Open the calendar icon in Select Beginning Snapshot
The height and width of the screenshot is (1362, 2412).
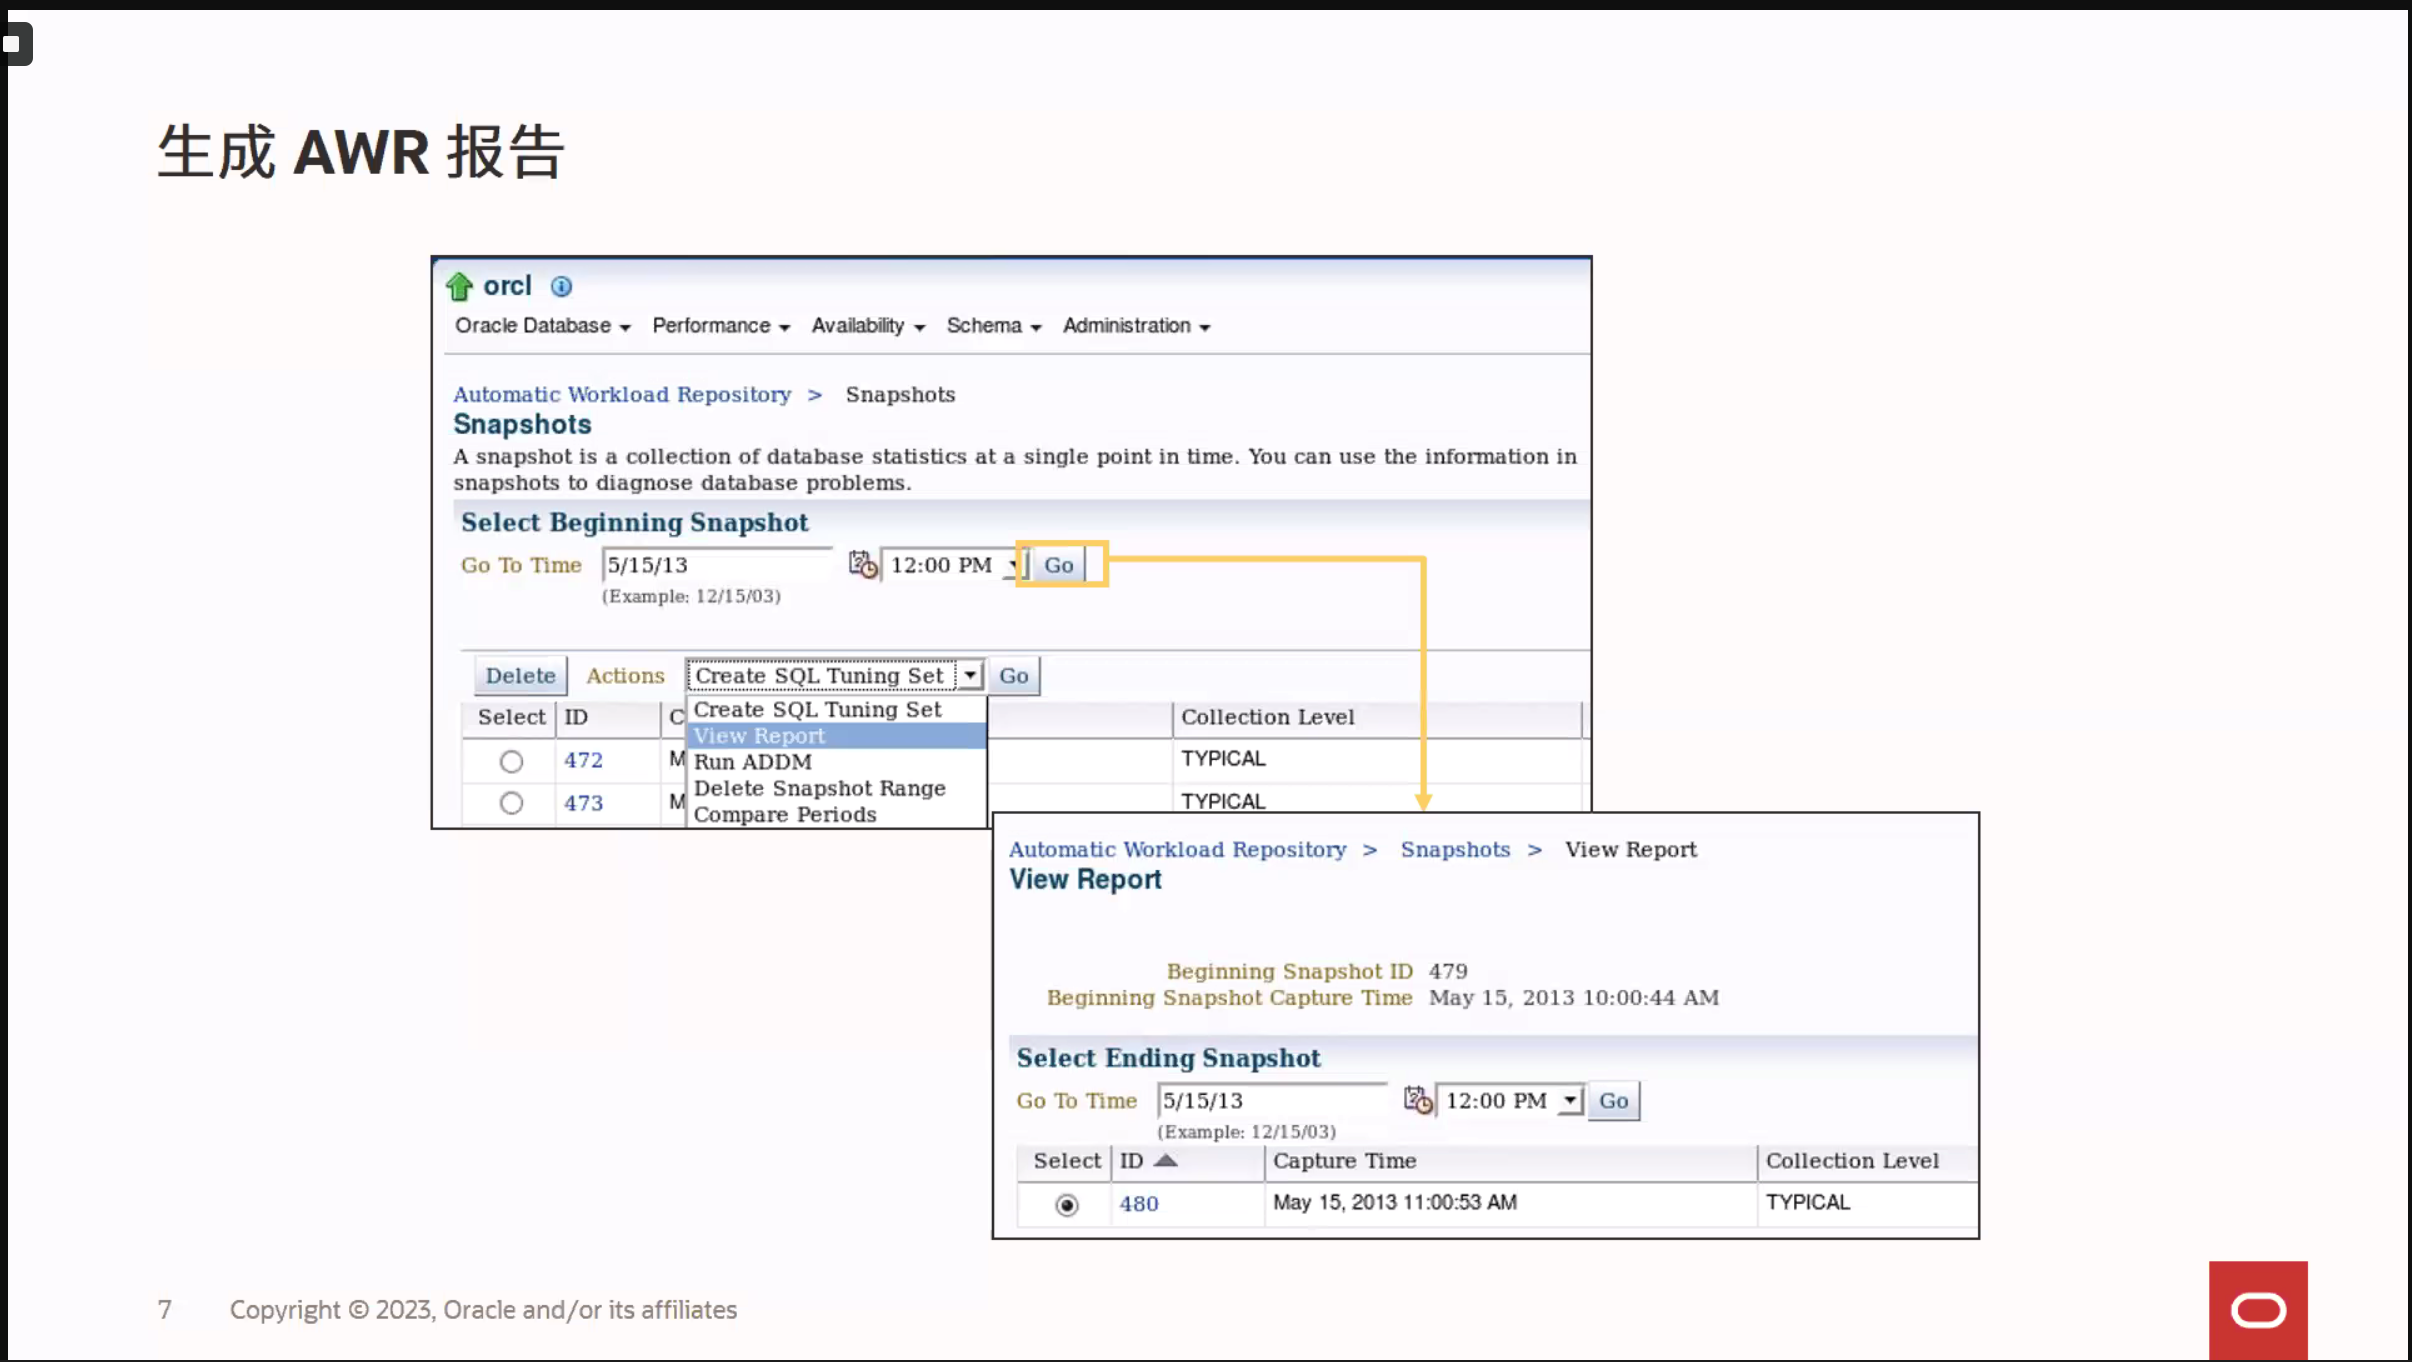863,565
